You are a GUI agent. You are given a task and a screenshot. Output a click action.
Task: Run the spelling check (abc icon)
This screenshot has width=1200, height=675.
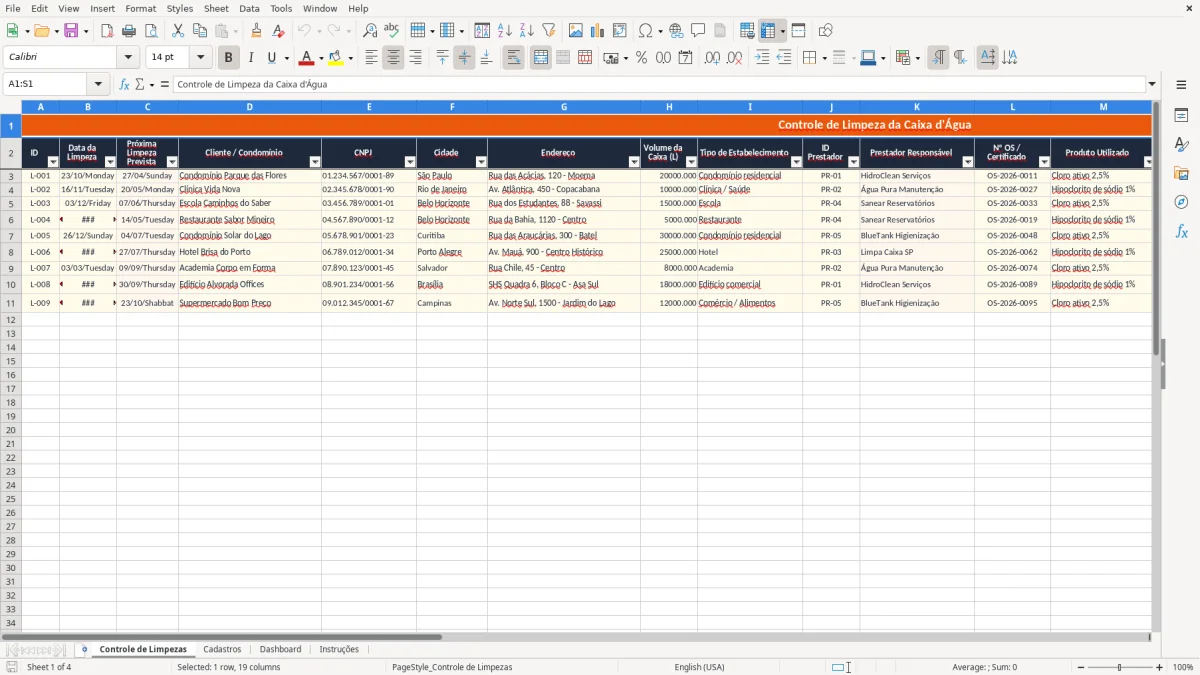coord(391,31)
